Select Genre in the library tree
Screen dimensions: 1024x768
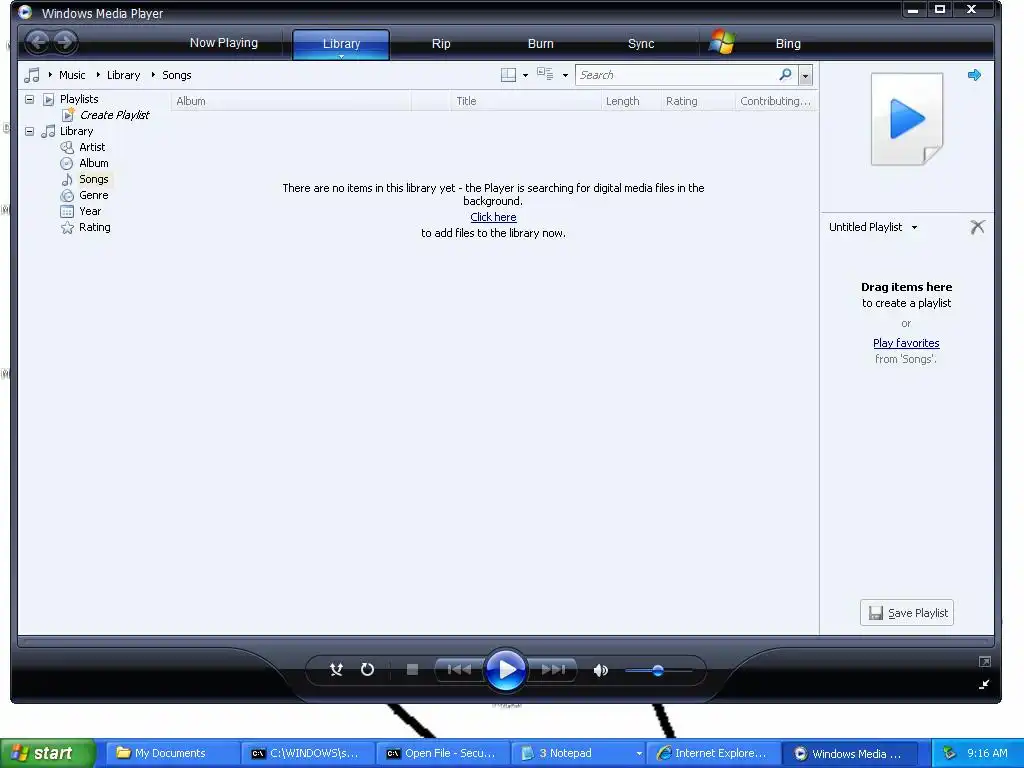click(x=93, y=195)
